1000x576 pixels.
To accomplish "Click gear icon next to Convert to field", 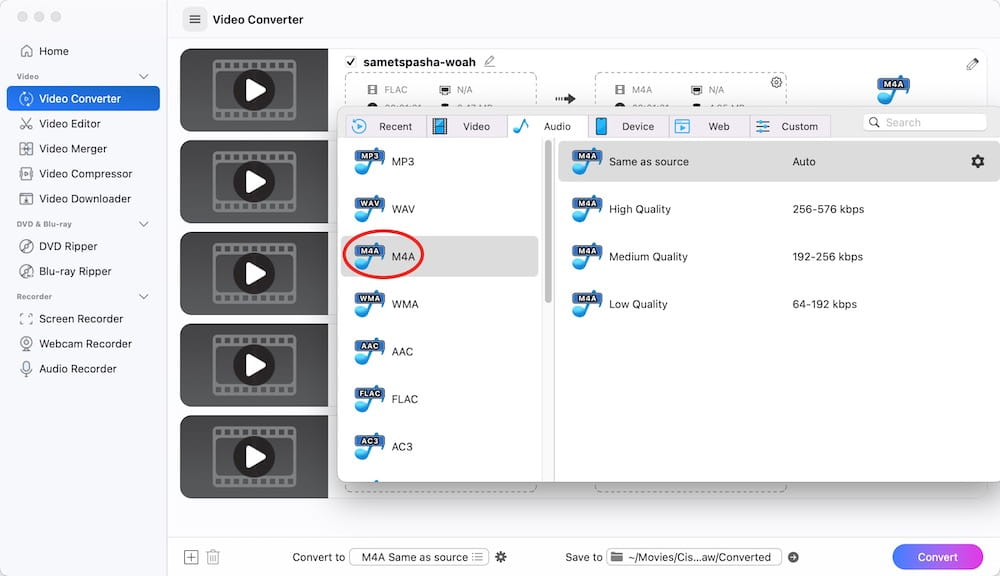I will [501, 557].
